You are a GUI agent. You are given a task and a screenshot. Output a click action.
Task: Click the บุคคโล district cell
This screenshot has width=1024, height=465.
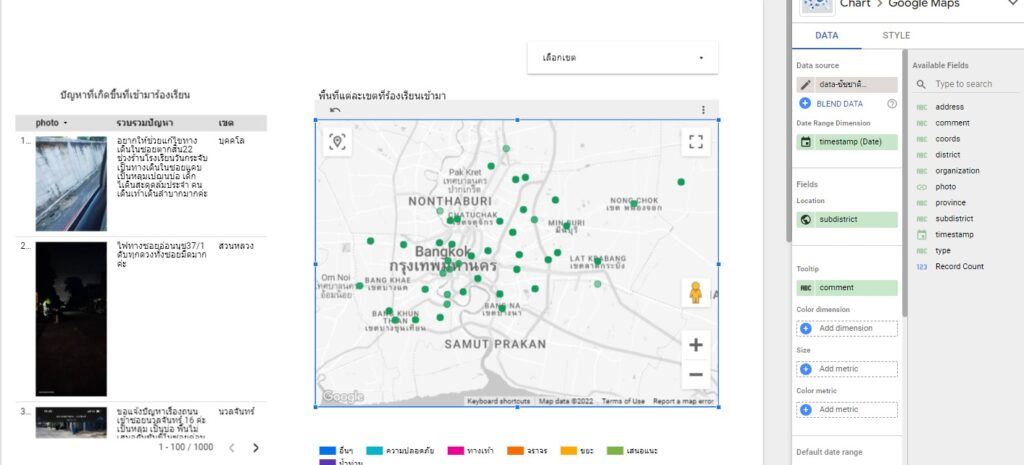pos(231,140)
